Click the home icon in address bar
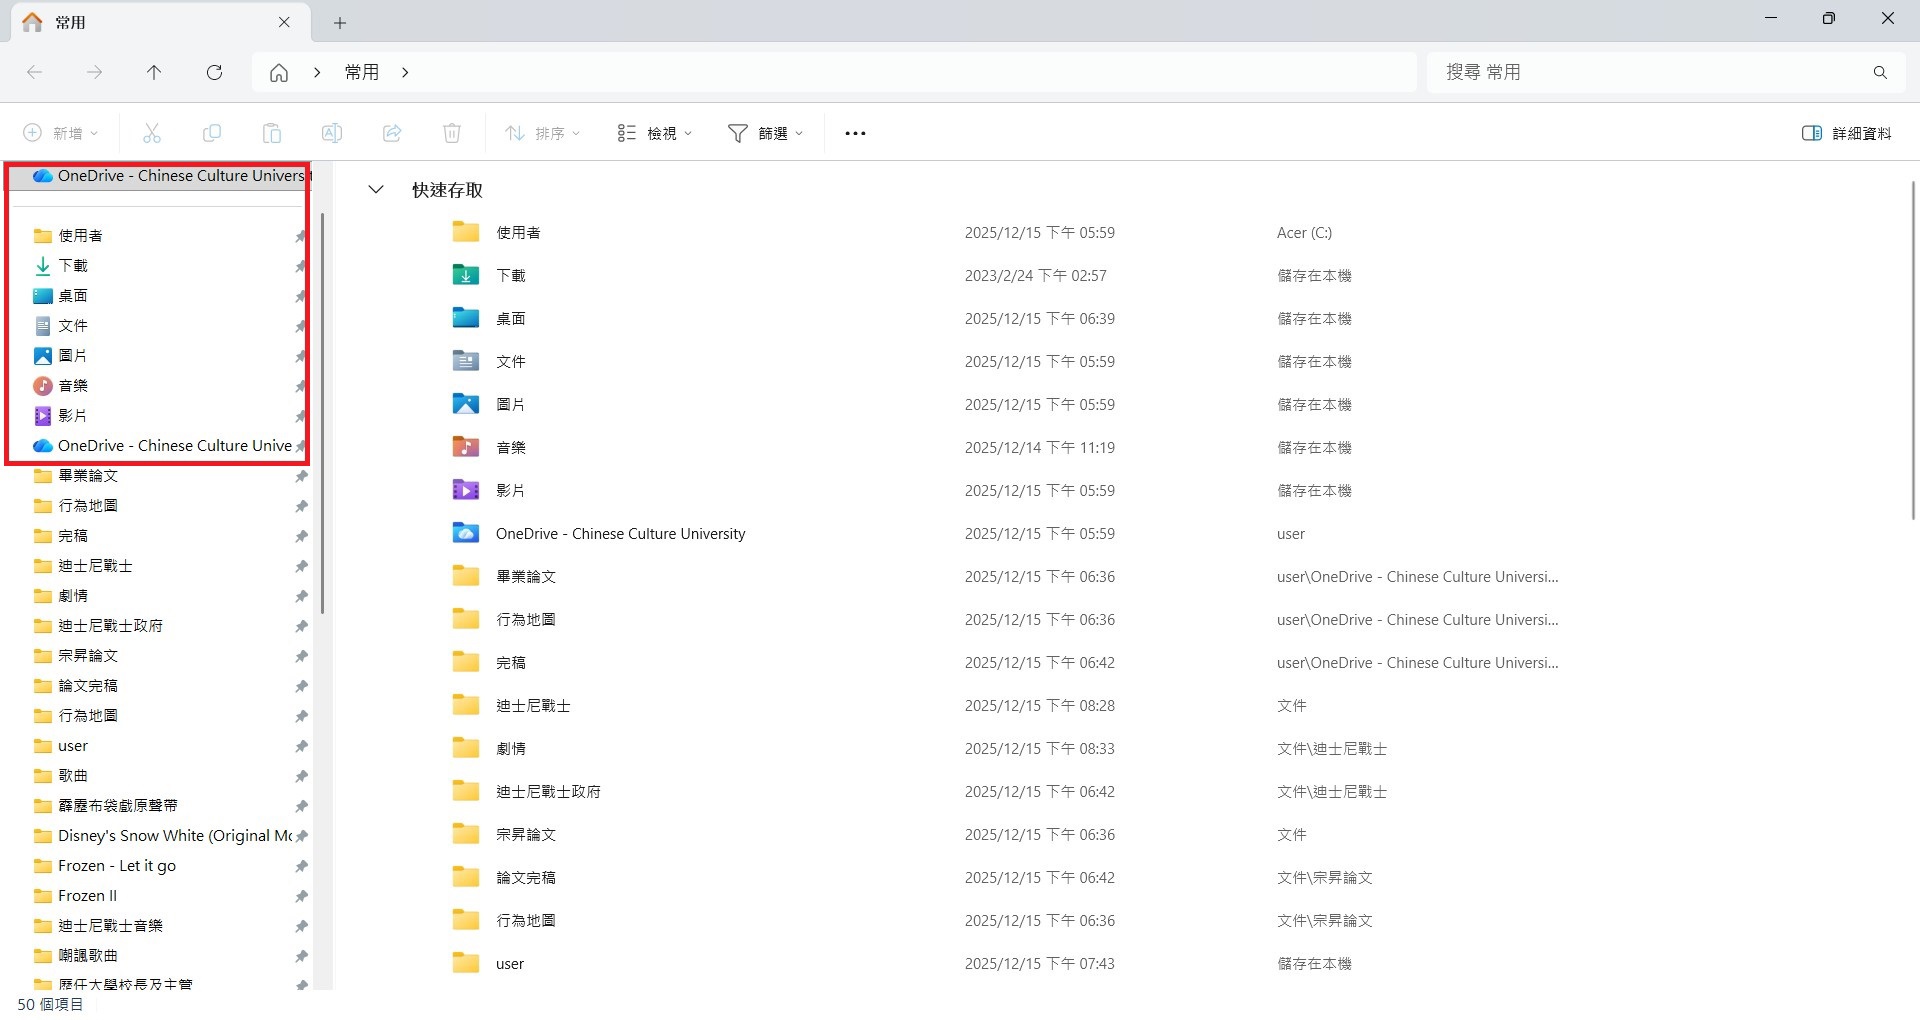This screenshot has width=1920, height=1020. [x=279, y=72]
